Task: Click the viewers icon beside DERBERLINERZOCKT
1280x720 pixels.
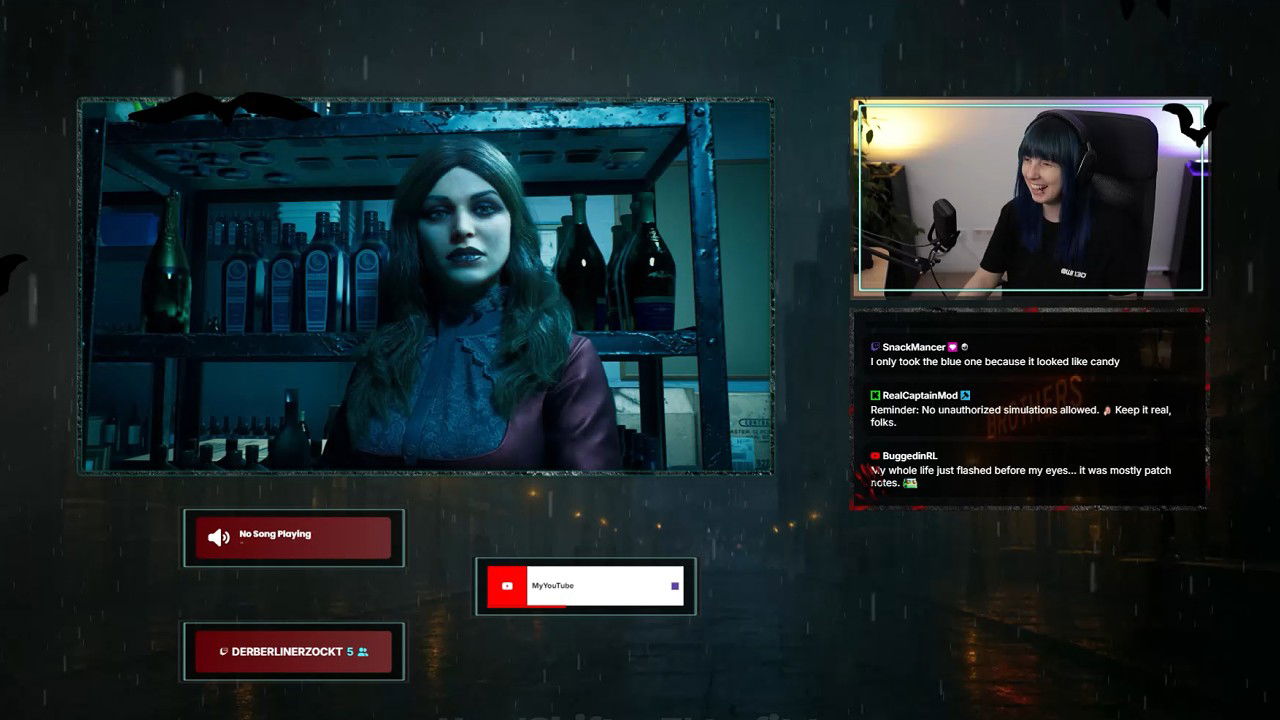Action: [x=363, y=652]
